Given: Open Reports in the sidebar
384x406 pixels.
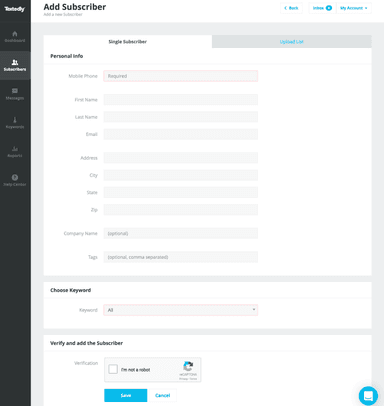Looking at the screenshot, I should click(x=15, y=151).
